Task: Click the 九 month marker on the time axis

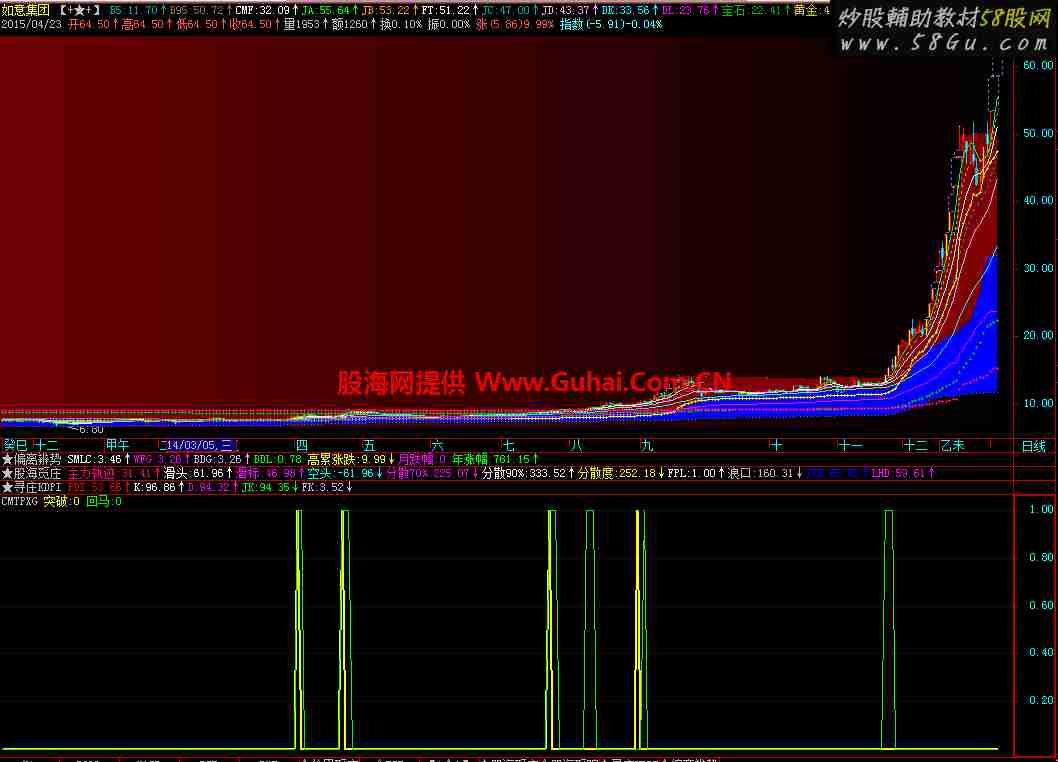Action: tap(647, 445)
